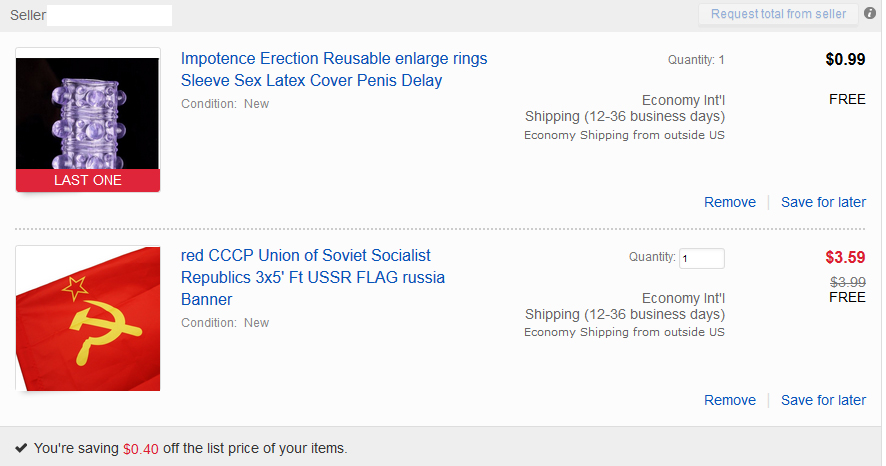Click the struck-through $3.99 original price

[x=848, y=282]
